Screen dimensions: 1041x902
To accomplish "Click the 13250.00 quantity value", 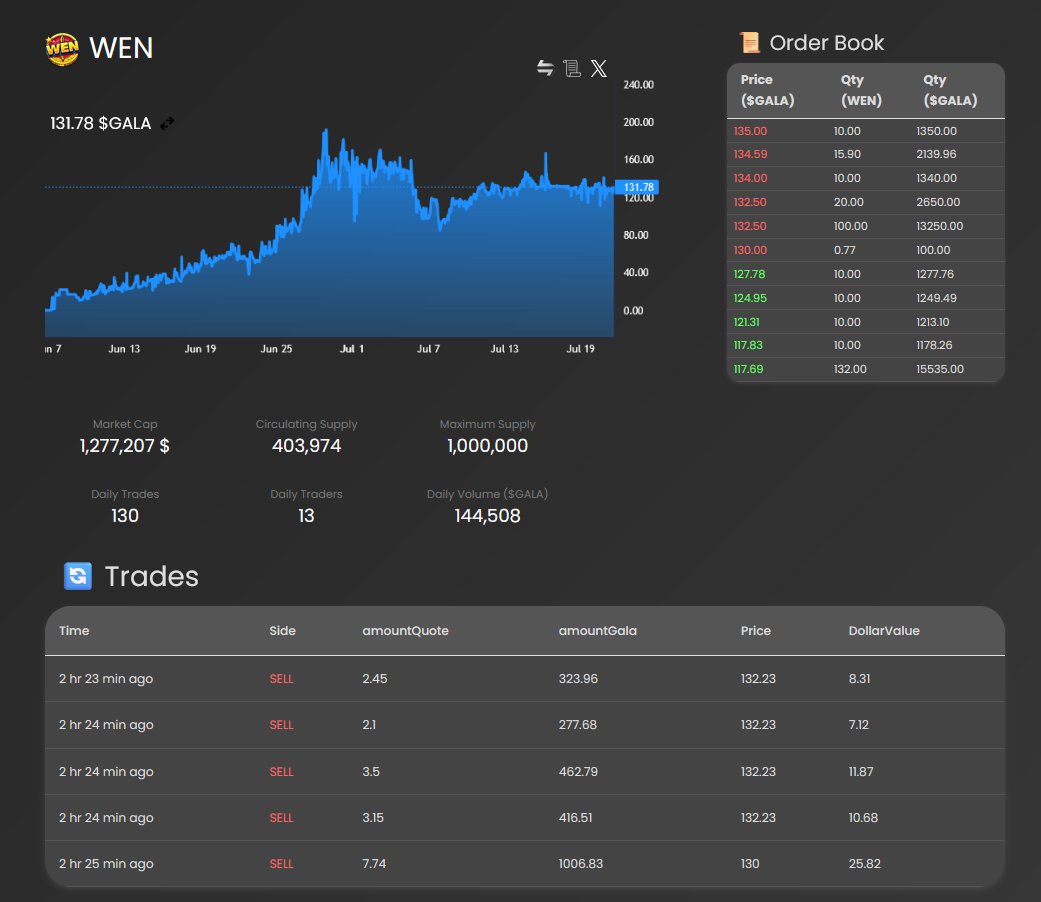I will 939,226.
